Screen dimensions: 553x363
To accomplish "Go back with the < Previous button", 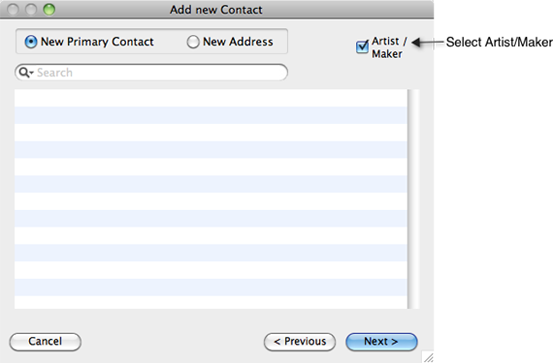I will coord(300,341).
